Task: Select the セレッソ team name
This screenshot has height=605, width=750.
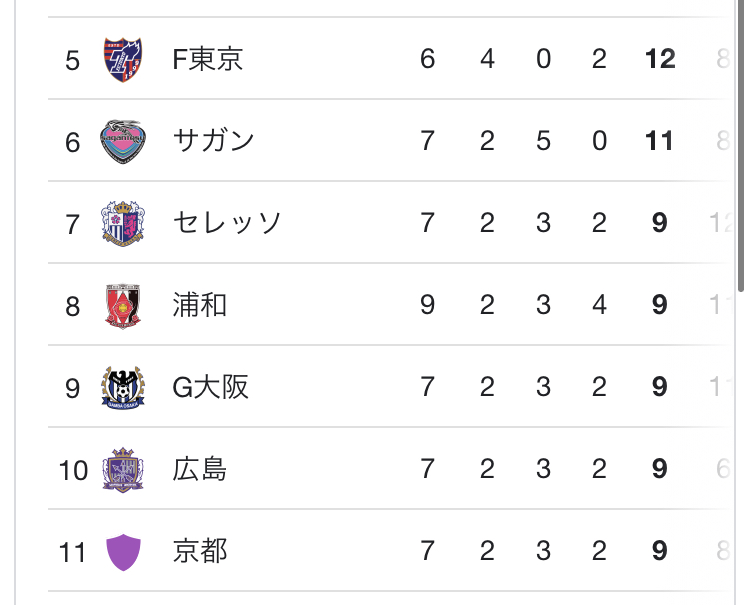Action: (228, 223)
